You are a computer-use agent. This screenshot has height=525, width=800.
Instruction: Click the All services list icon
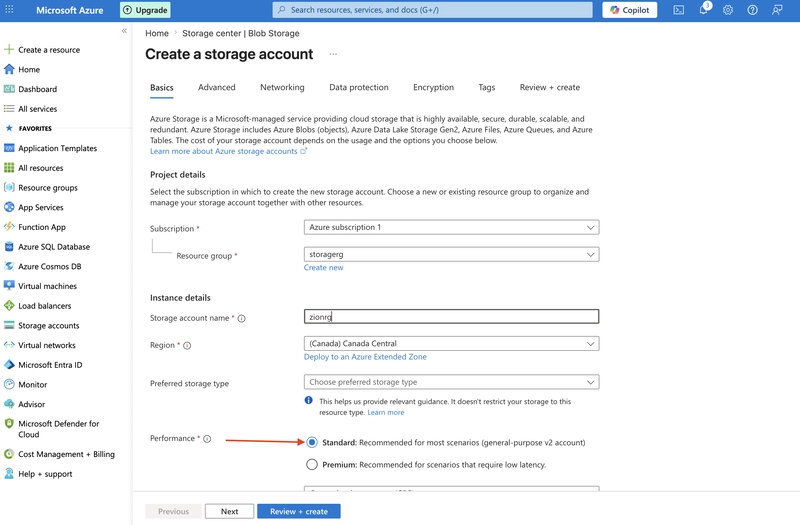(x=9, y=109)
